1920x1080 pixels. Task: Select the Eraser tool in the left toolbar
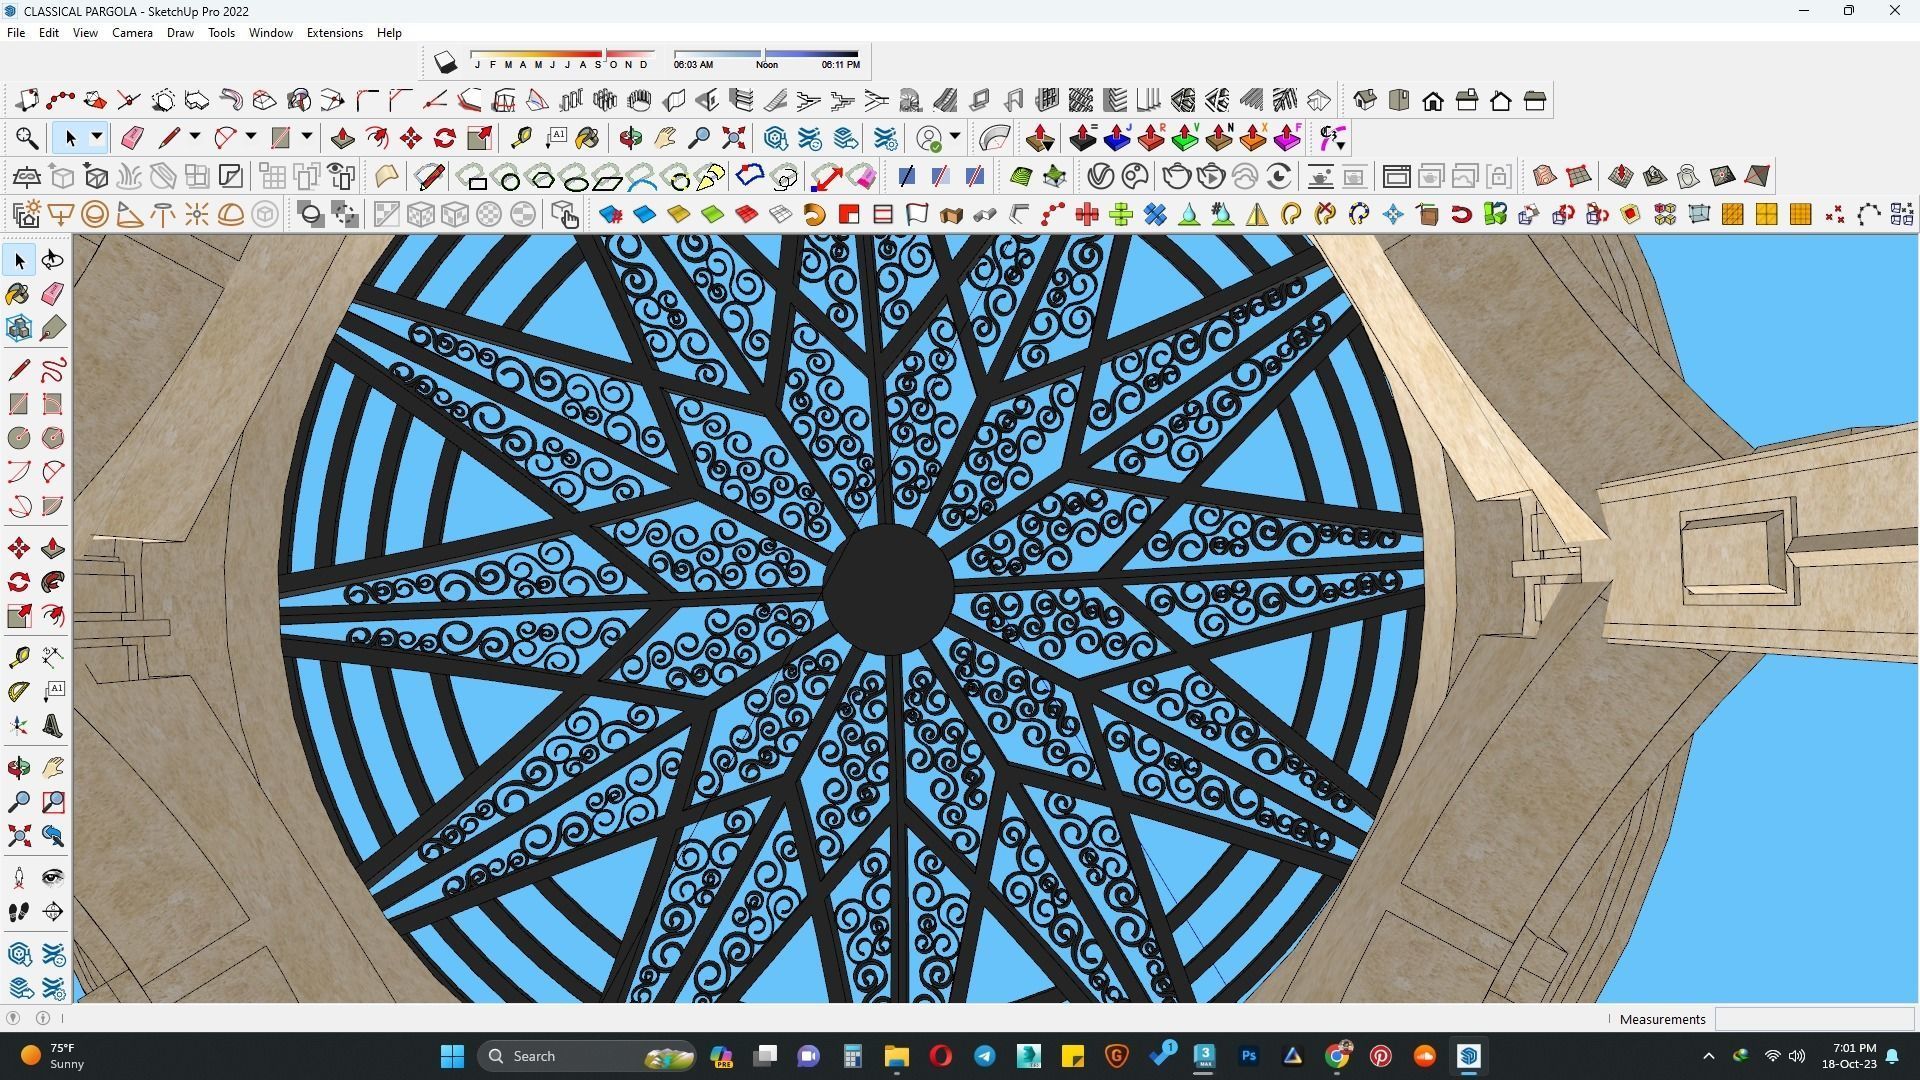click(53, 294)
